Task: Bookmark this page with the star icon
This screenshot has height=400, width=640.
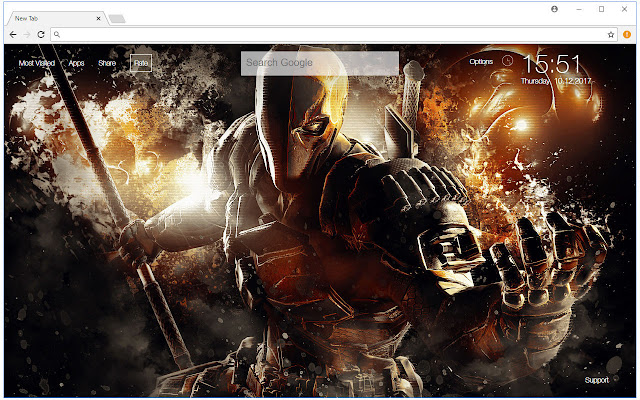Action: [611, 35]
